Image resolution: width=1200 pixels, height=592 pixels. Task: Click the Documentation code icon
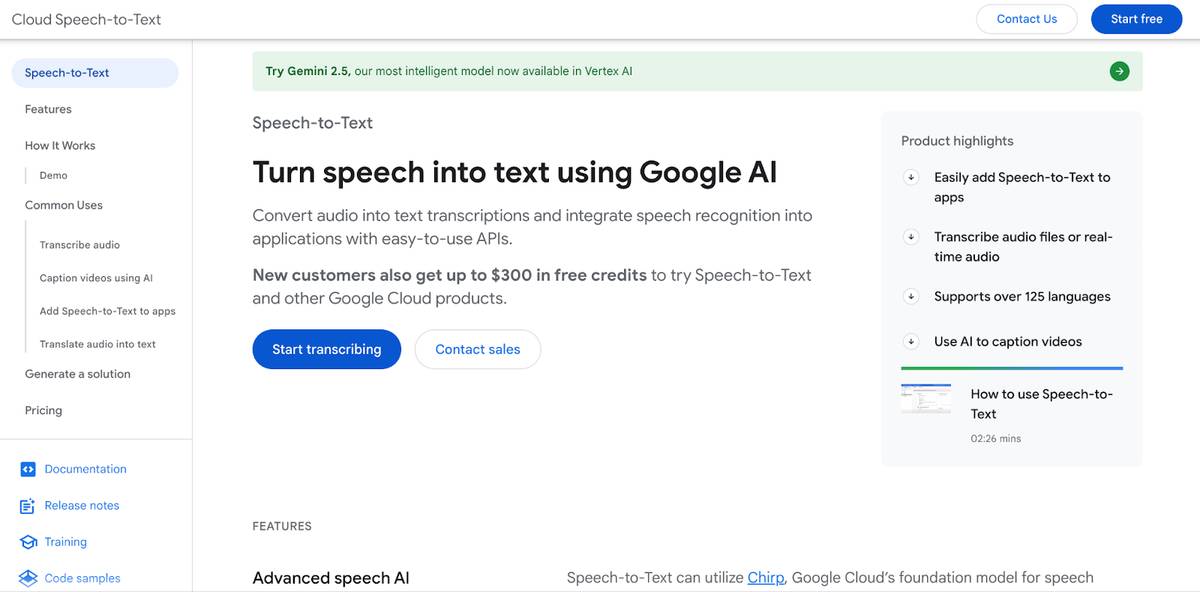(x=28, y=469)
